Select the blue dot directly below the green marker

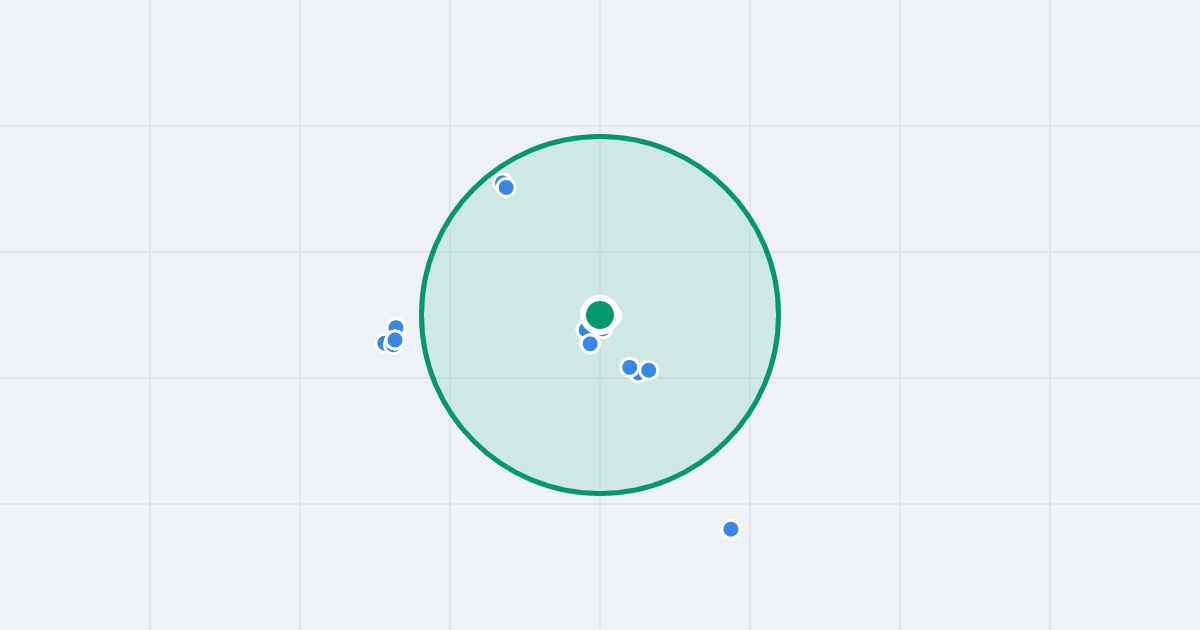pyautogui.click(x=590, y=344)
